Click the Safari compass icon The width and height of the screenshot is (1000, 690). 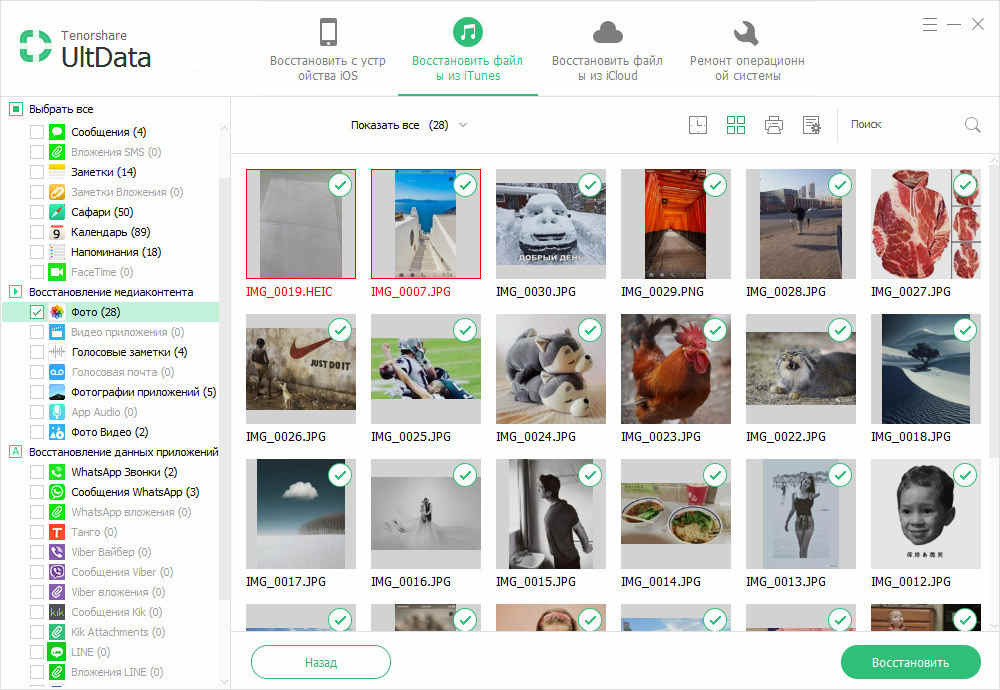[x=57, y=212]
